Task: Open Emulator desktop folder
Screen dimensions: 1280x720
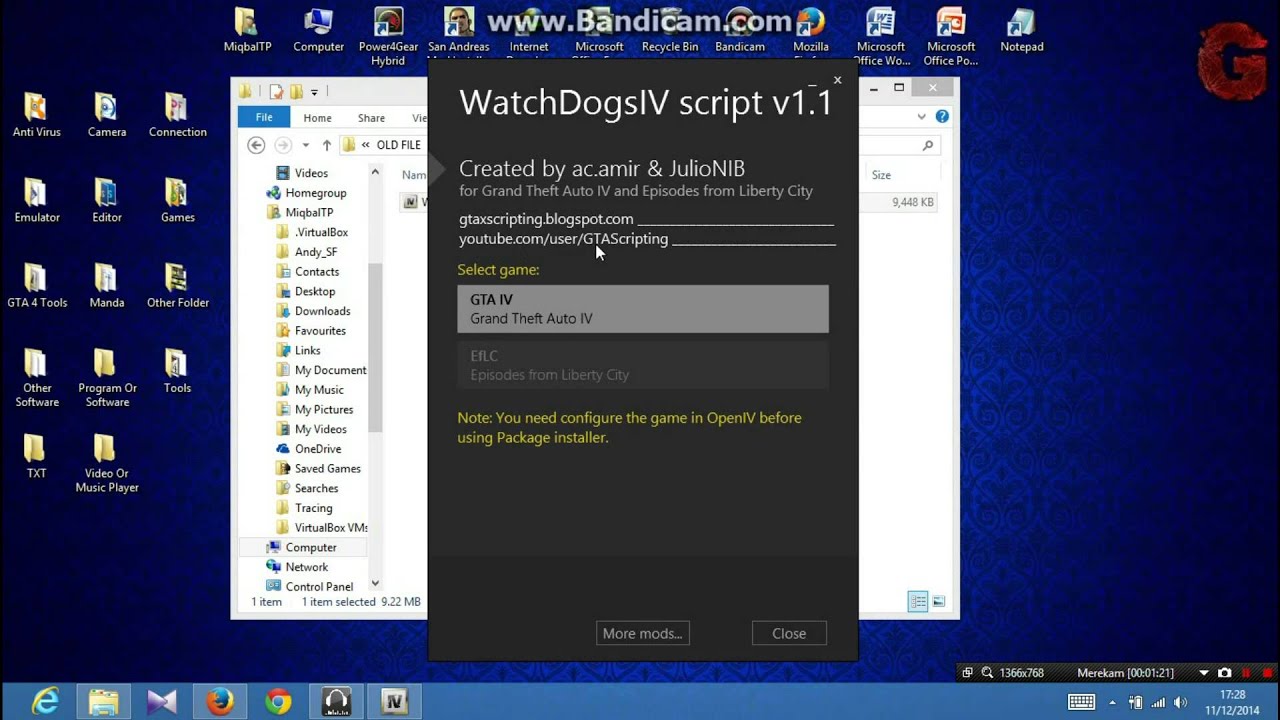Action: 36,201
